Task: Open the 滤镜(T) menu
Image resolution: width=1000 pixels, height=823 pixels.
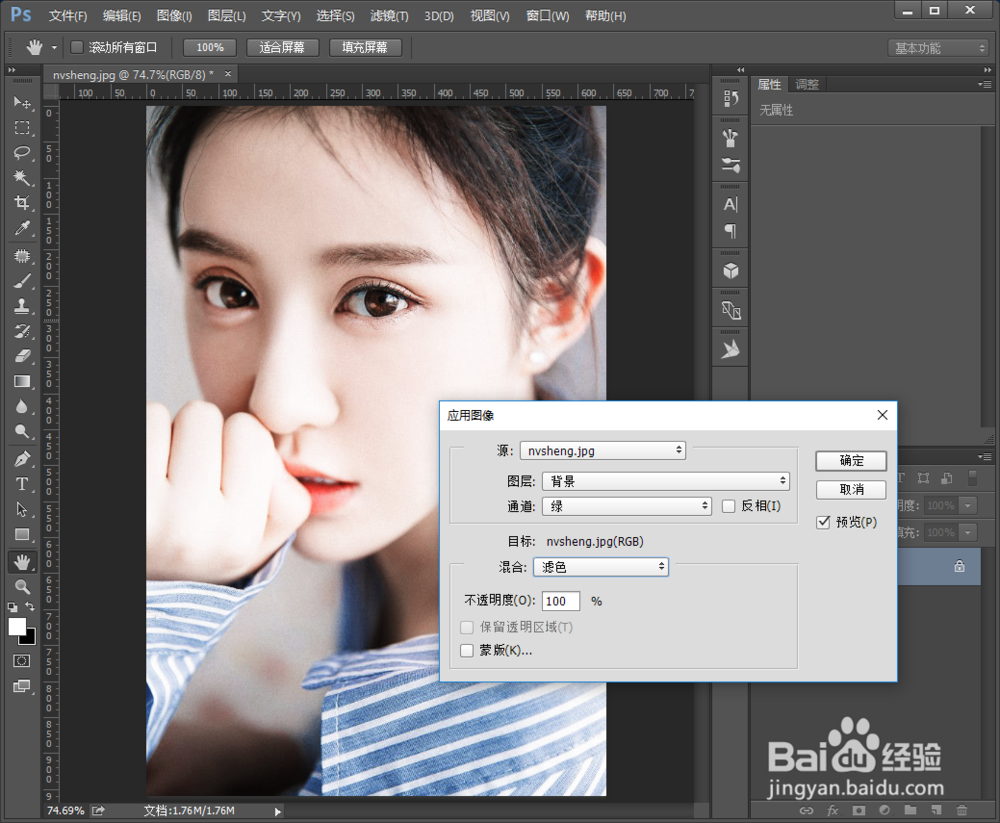Action: click(x=389, y=16)
